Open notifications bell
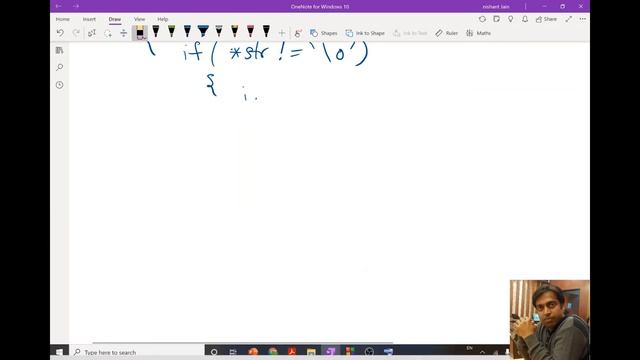This screenshot has width=640, height=360. [525, 19]
